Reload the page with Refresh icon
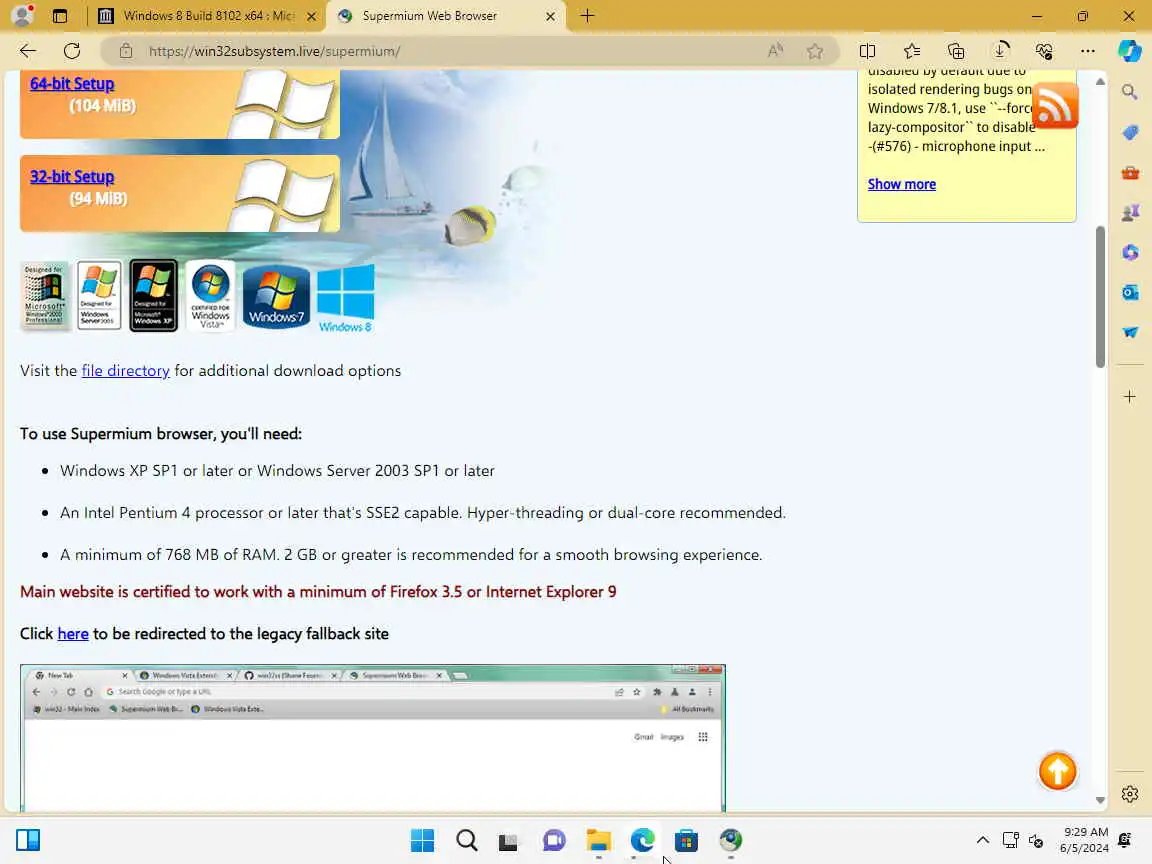Image resolution: width=1152 pixels, height=864 pixels. (x=72, y=51)
